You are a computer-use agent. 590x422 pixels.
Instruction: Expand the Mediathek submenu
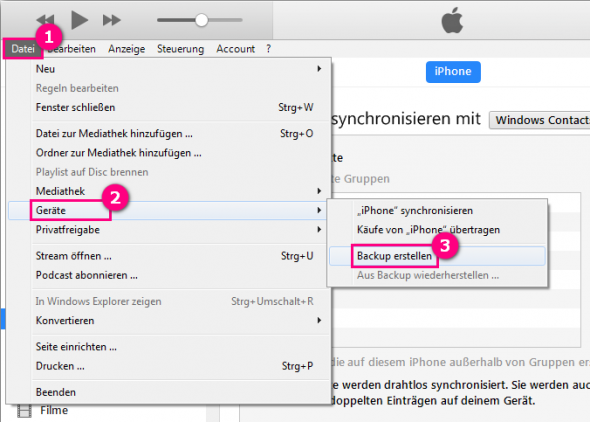pos(169,191)
